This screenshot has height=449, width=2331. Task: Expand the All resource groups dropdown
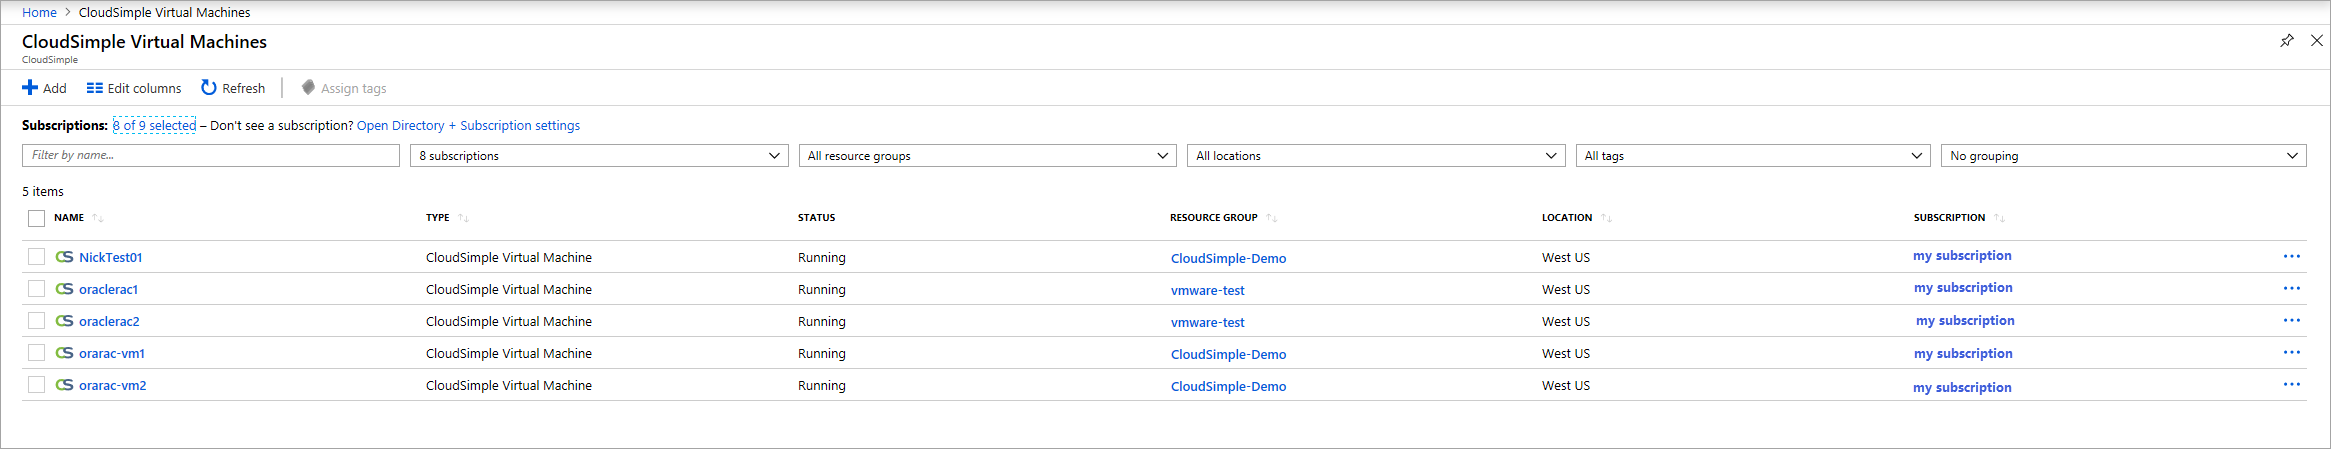click(x=987, y=156)
